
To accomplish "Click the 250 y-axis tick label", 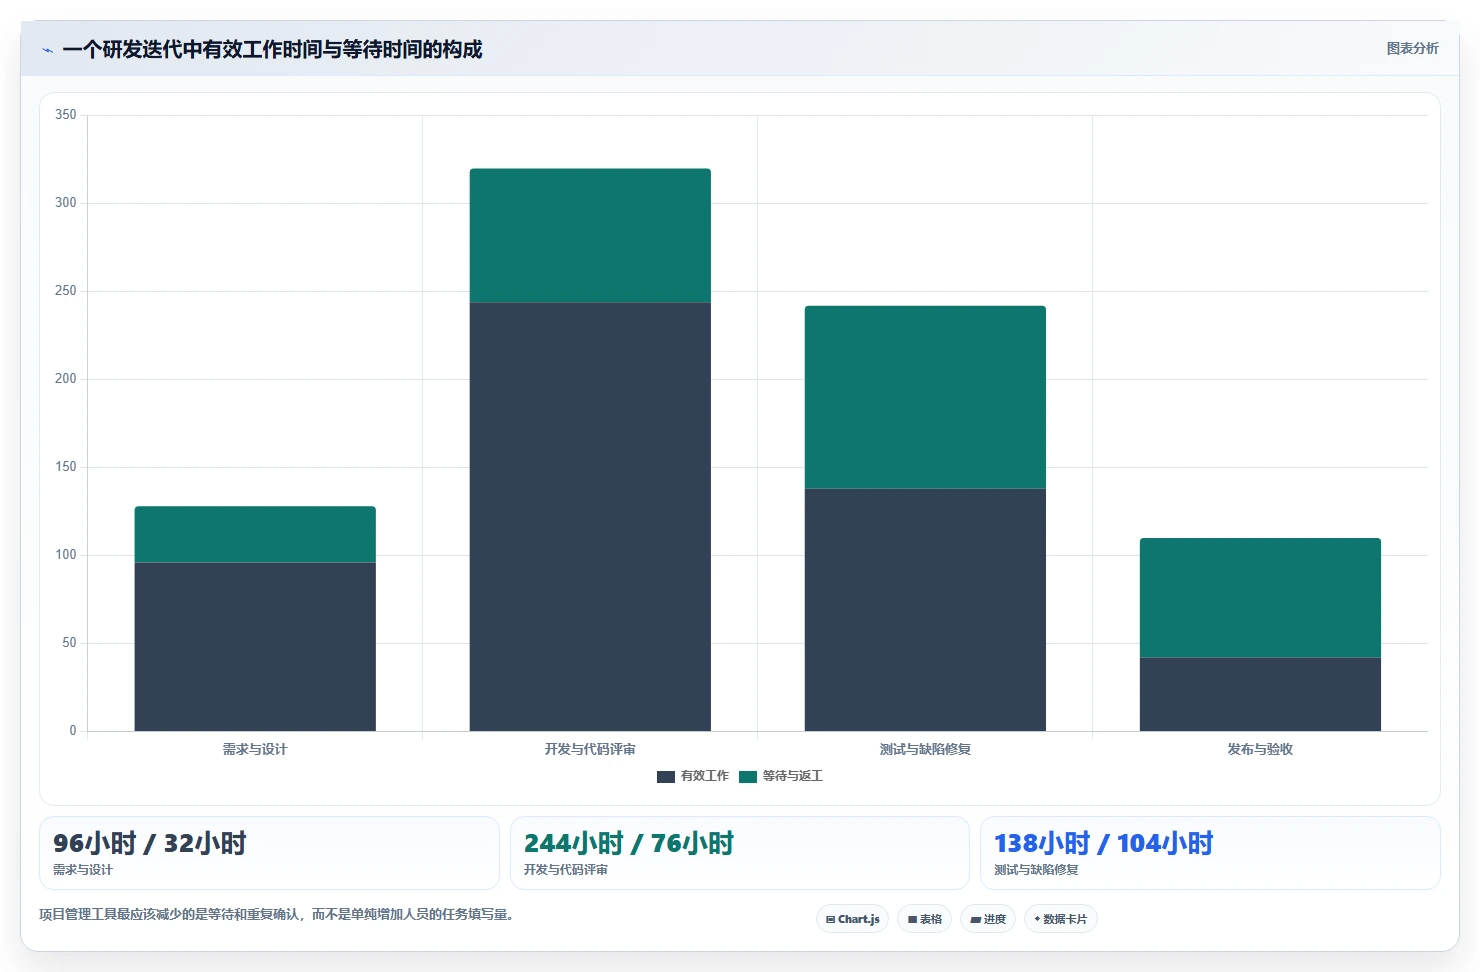I will coord(66,291).
